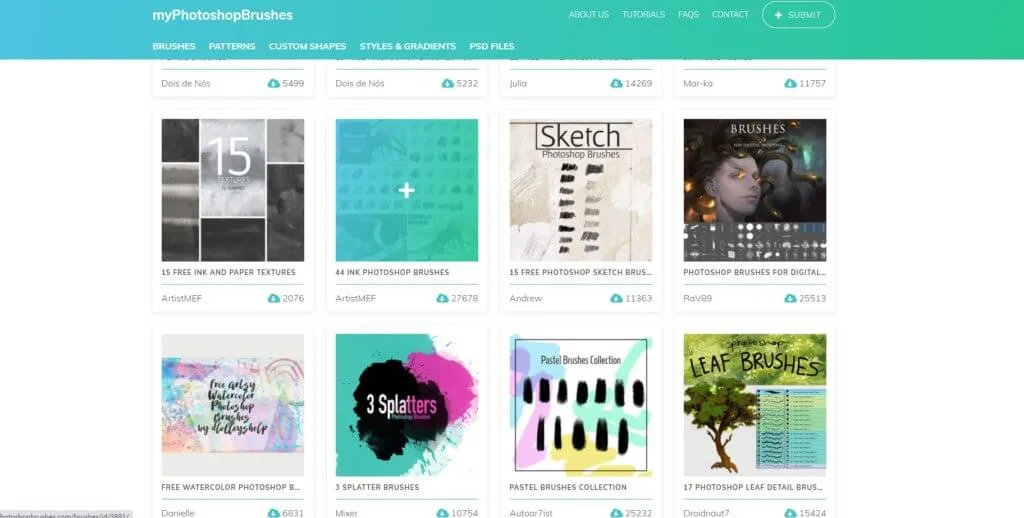
Task: Open the PSD Files category
Action: point(492,46)
